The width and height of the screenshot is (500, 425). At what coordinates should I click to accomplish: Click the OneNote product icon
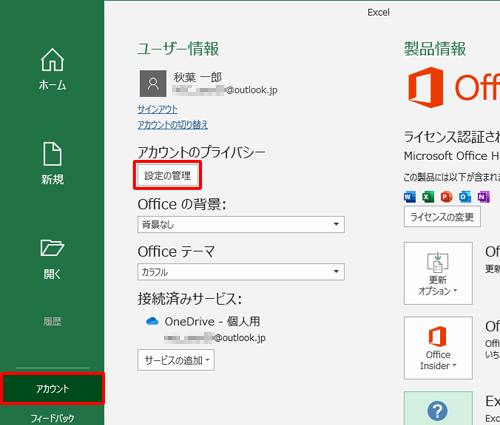pyautogui.click(x=483, y=197)
